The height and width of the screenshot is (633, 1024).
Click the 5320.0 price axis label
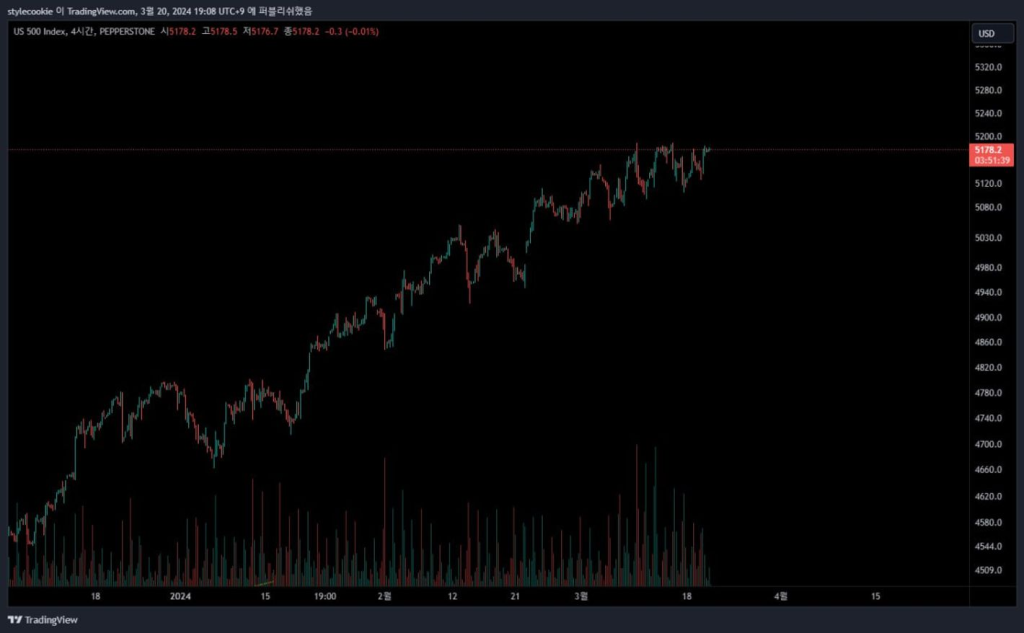[x=988, y=67]
